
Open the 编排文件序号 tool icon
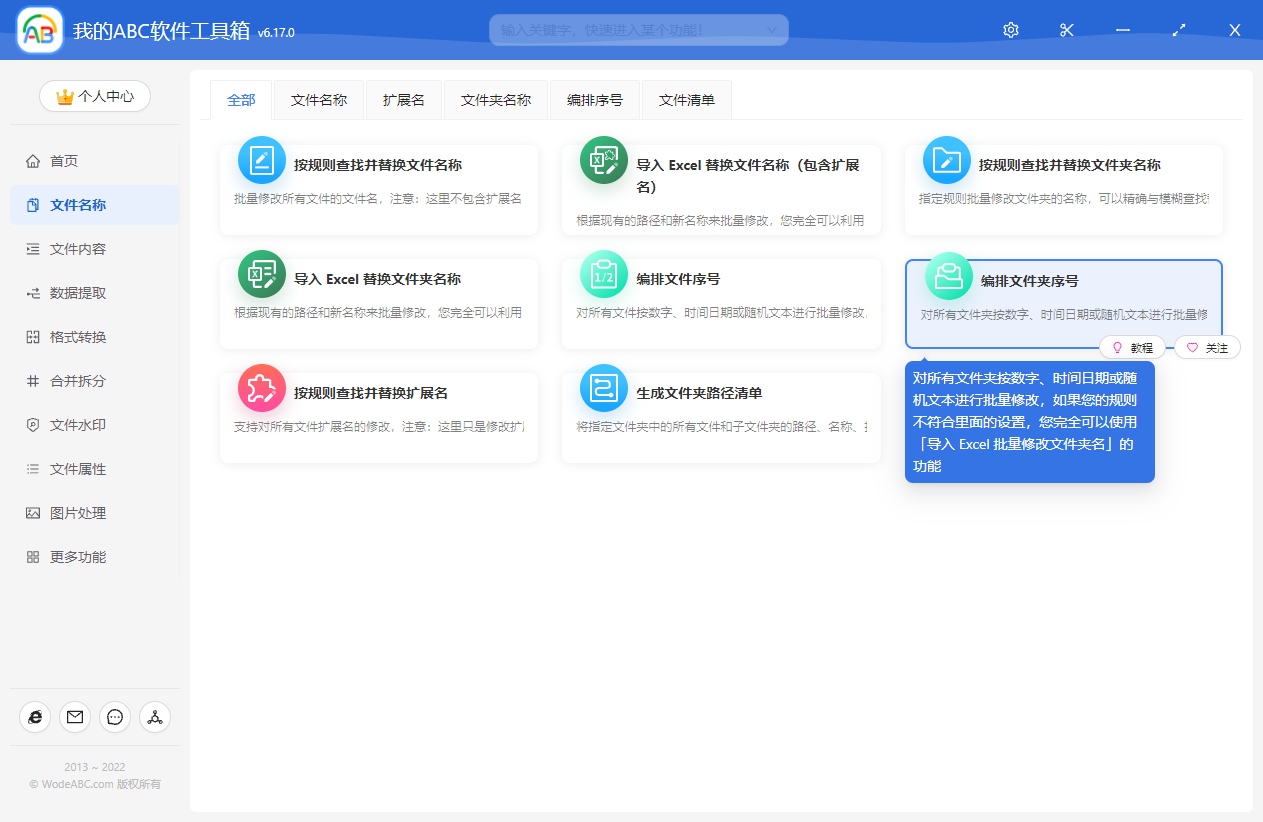click(x=603, y=272)
